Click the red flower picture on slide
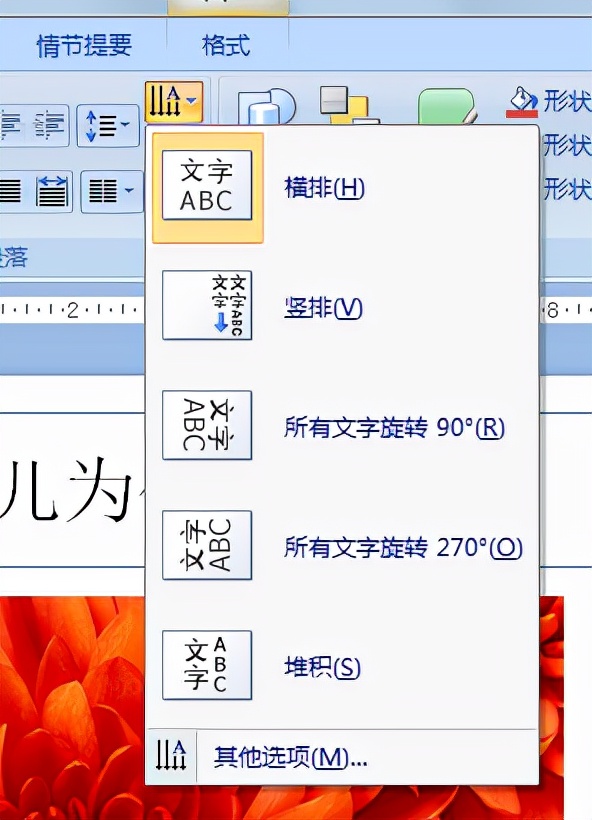 click(72, 706)
